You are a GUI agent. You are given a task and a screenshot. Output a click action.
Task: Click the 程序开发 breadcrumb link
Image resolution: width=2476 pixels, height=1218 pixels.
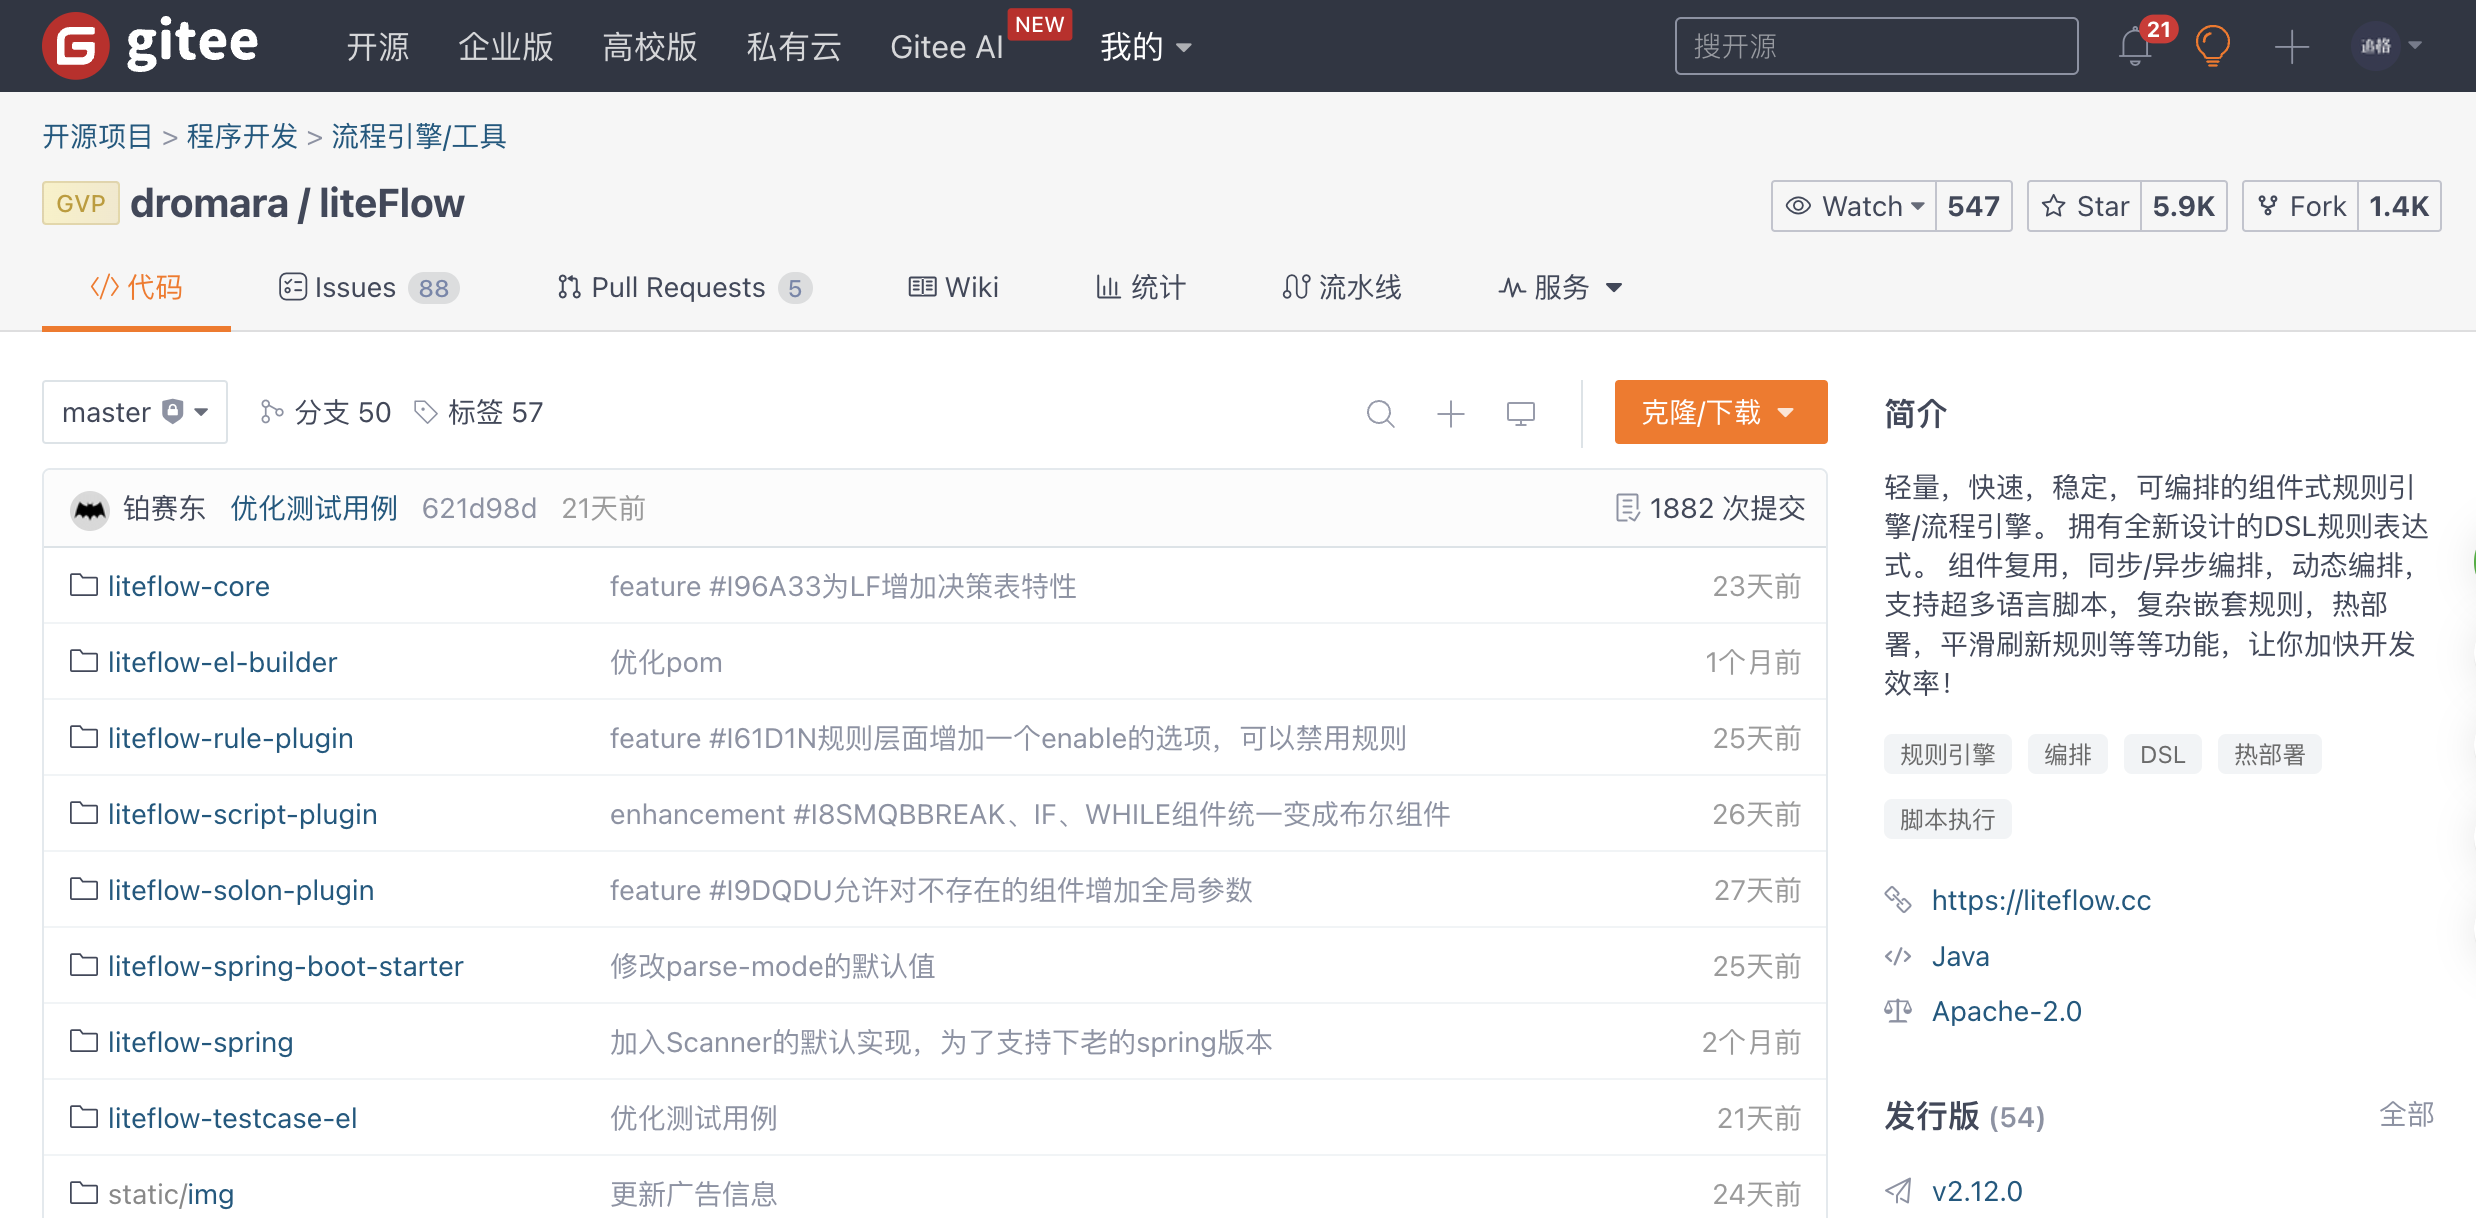pos(242,136)
